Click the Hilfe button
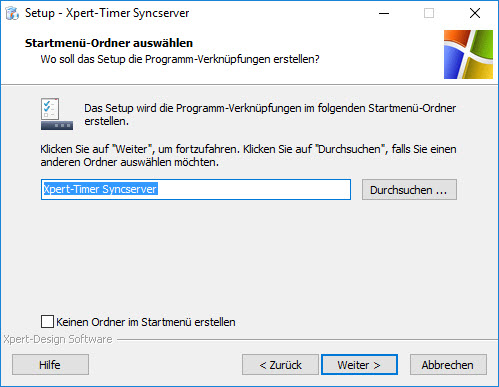The height and width of the screenshot is (387, 499). coord(50,365)
